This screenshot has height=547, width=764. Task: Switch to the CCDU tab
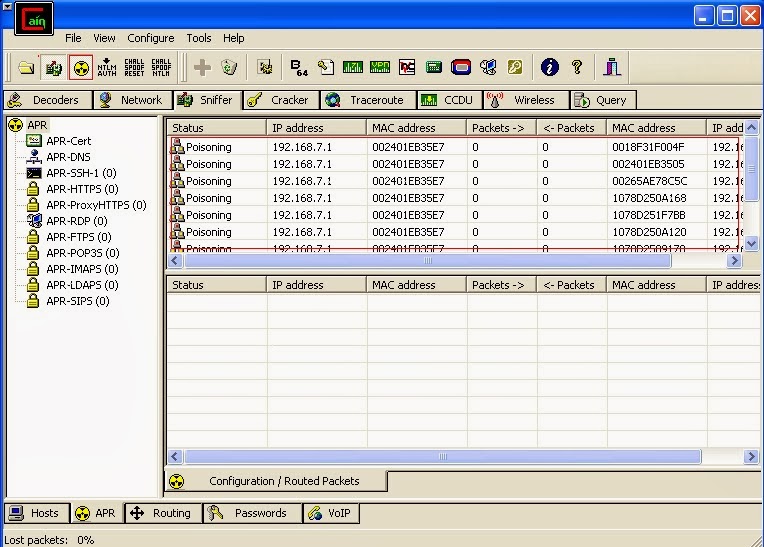click(449, 100)
